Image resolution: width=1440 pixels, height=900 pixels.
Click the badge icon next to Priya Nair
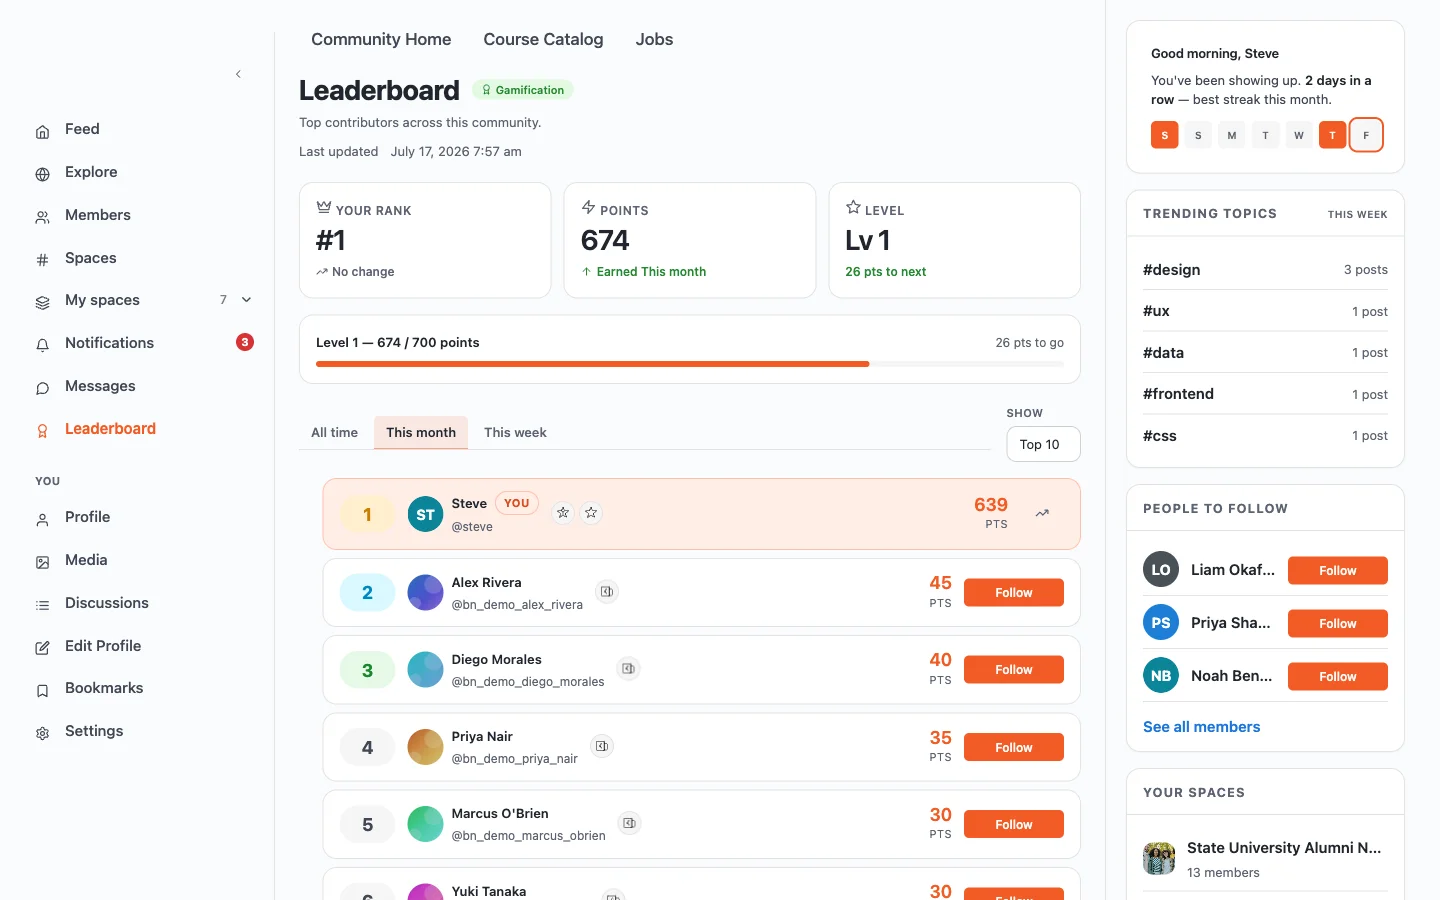(602, 746)
